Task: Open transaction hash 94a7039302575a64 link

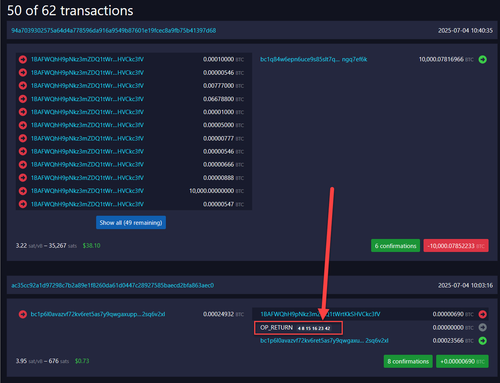Action: 114,30
